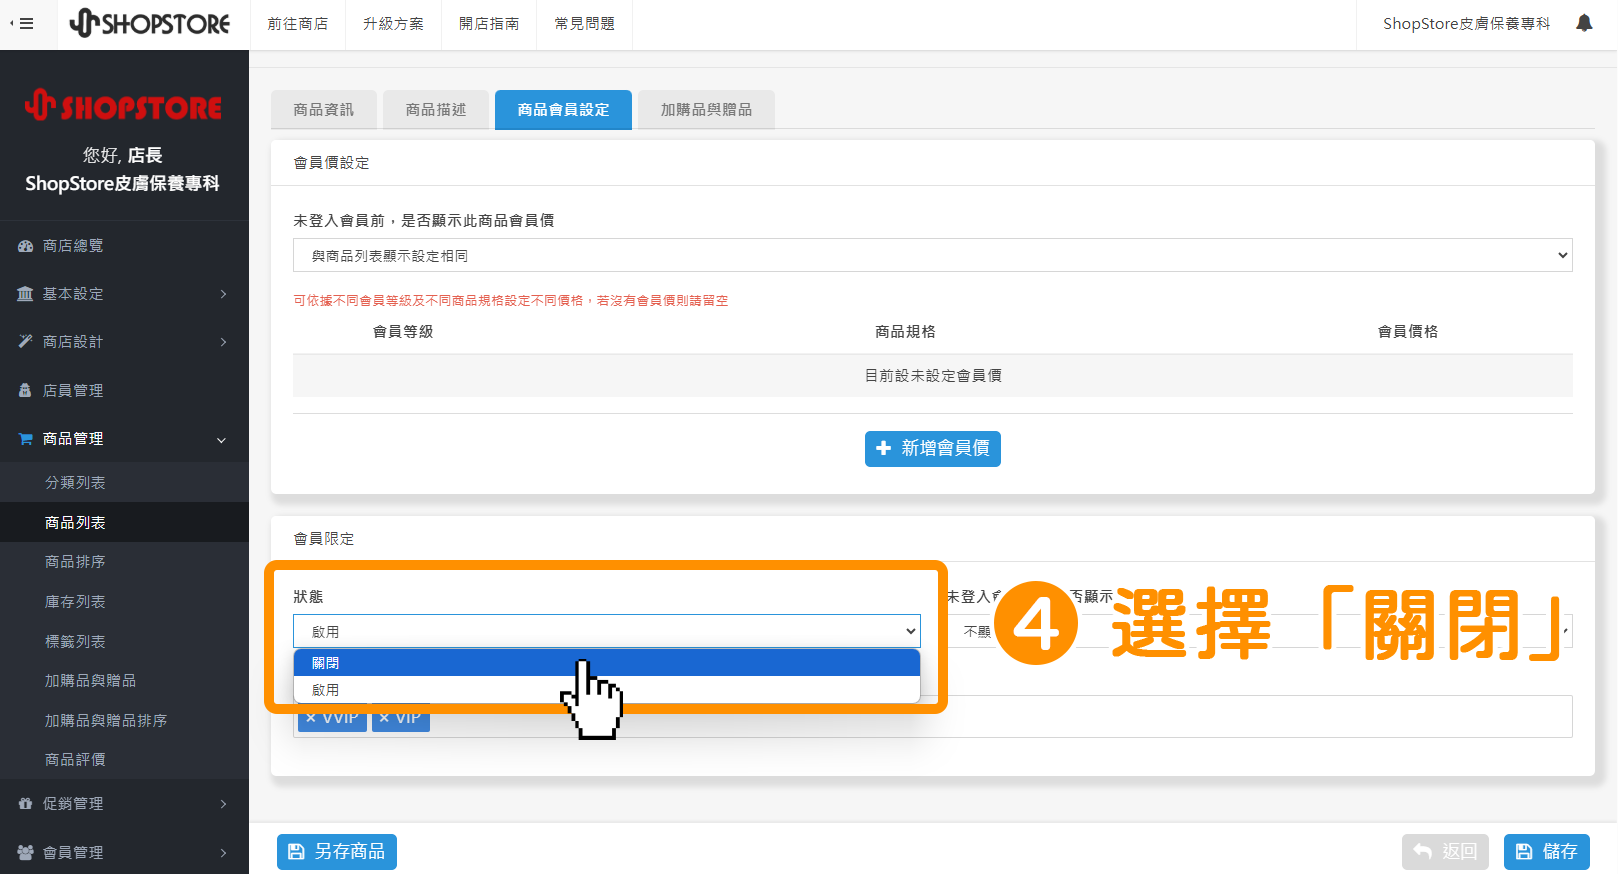The image size is (1618, 874).
Task: Click the 另存商品 button
Action: (337, 852)
